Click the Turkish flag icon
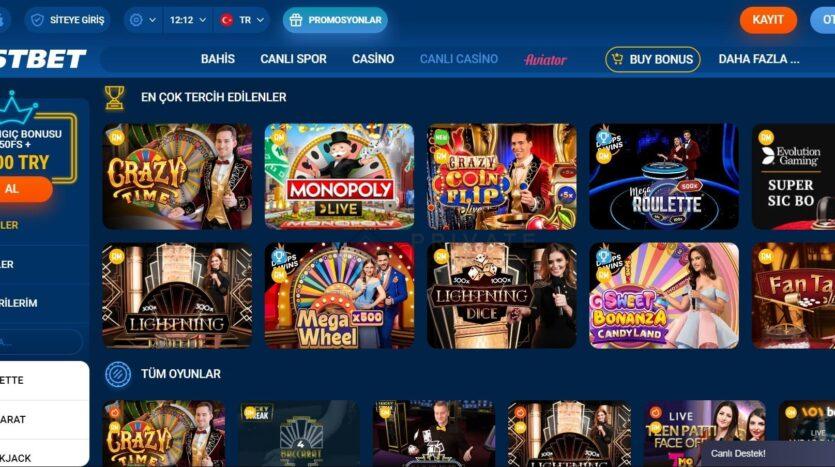Screen dimensions: 835x467 [x=227, y=20]
